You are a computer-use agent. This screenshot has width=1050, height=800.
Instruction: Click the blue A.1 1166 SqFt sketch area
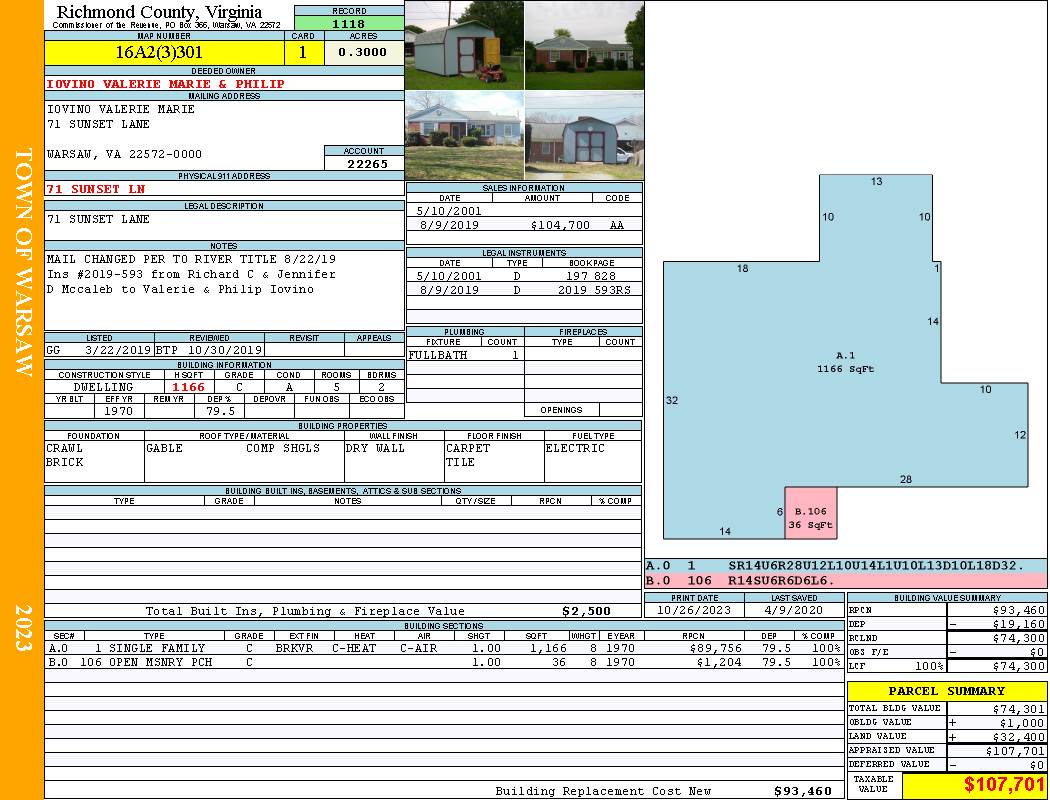[845, 362]
